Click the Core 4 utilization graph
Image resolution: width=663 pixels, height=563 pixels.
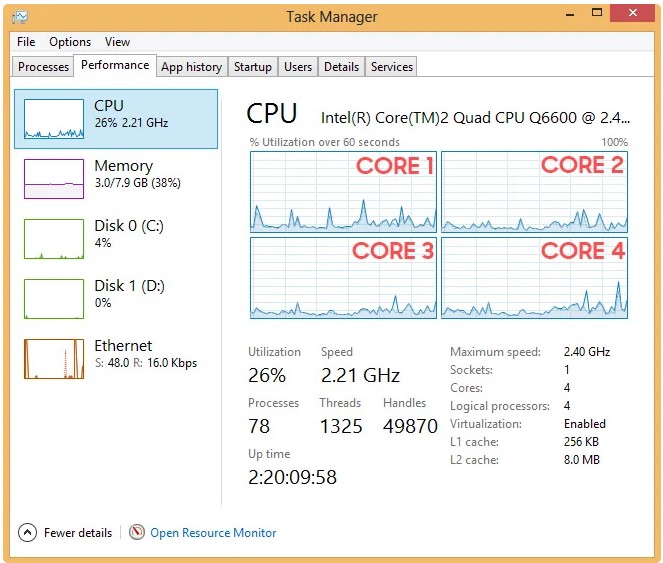pos(534,277)
